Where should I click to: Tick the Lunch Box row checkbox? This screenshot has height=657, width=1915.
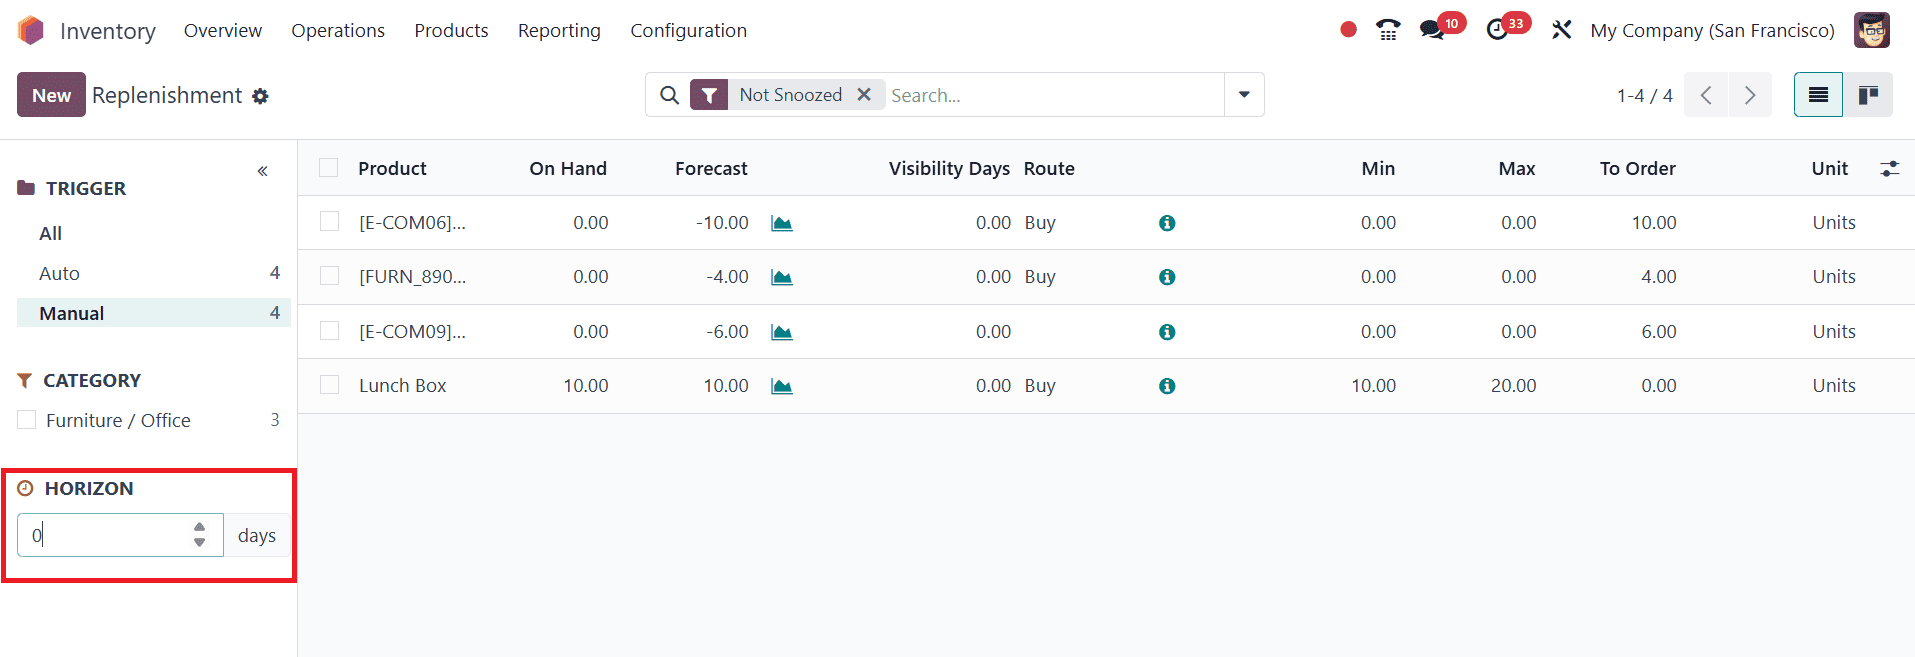[x=329, y=384]
